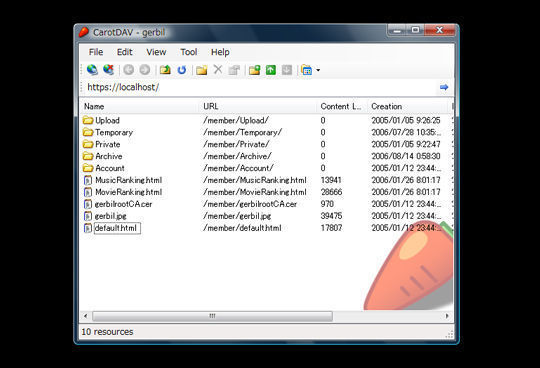Click the 13941 content length value
Image resolution: width=540 pixels, height=368 pixels.
[331, 180]
